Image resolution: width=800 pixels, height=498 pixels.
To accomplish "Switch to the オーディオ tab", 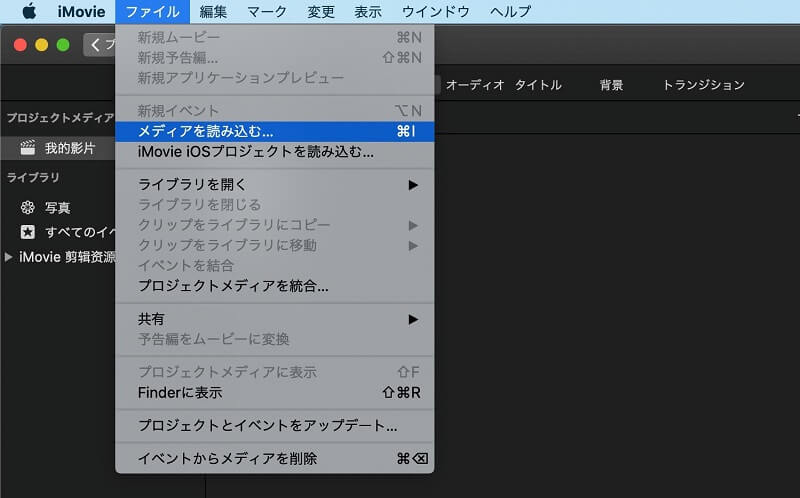I will 474,85.
